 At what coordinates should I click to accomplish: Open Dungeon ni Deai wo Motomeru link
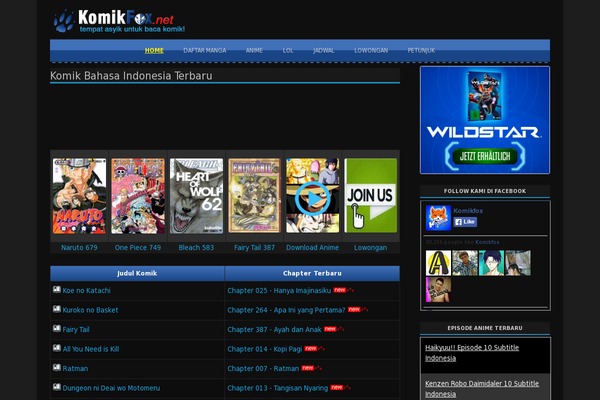[111, 388]
